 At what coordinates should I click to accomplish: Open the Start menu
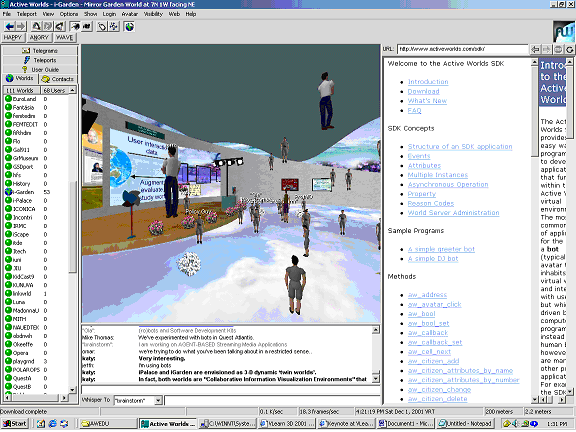15,424
